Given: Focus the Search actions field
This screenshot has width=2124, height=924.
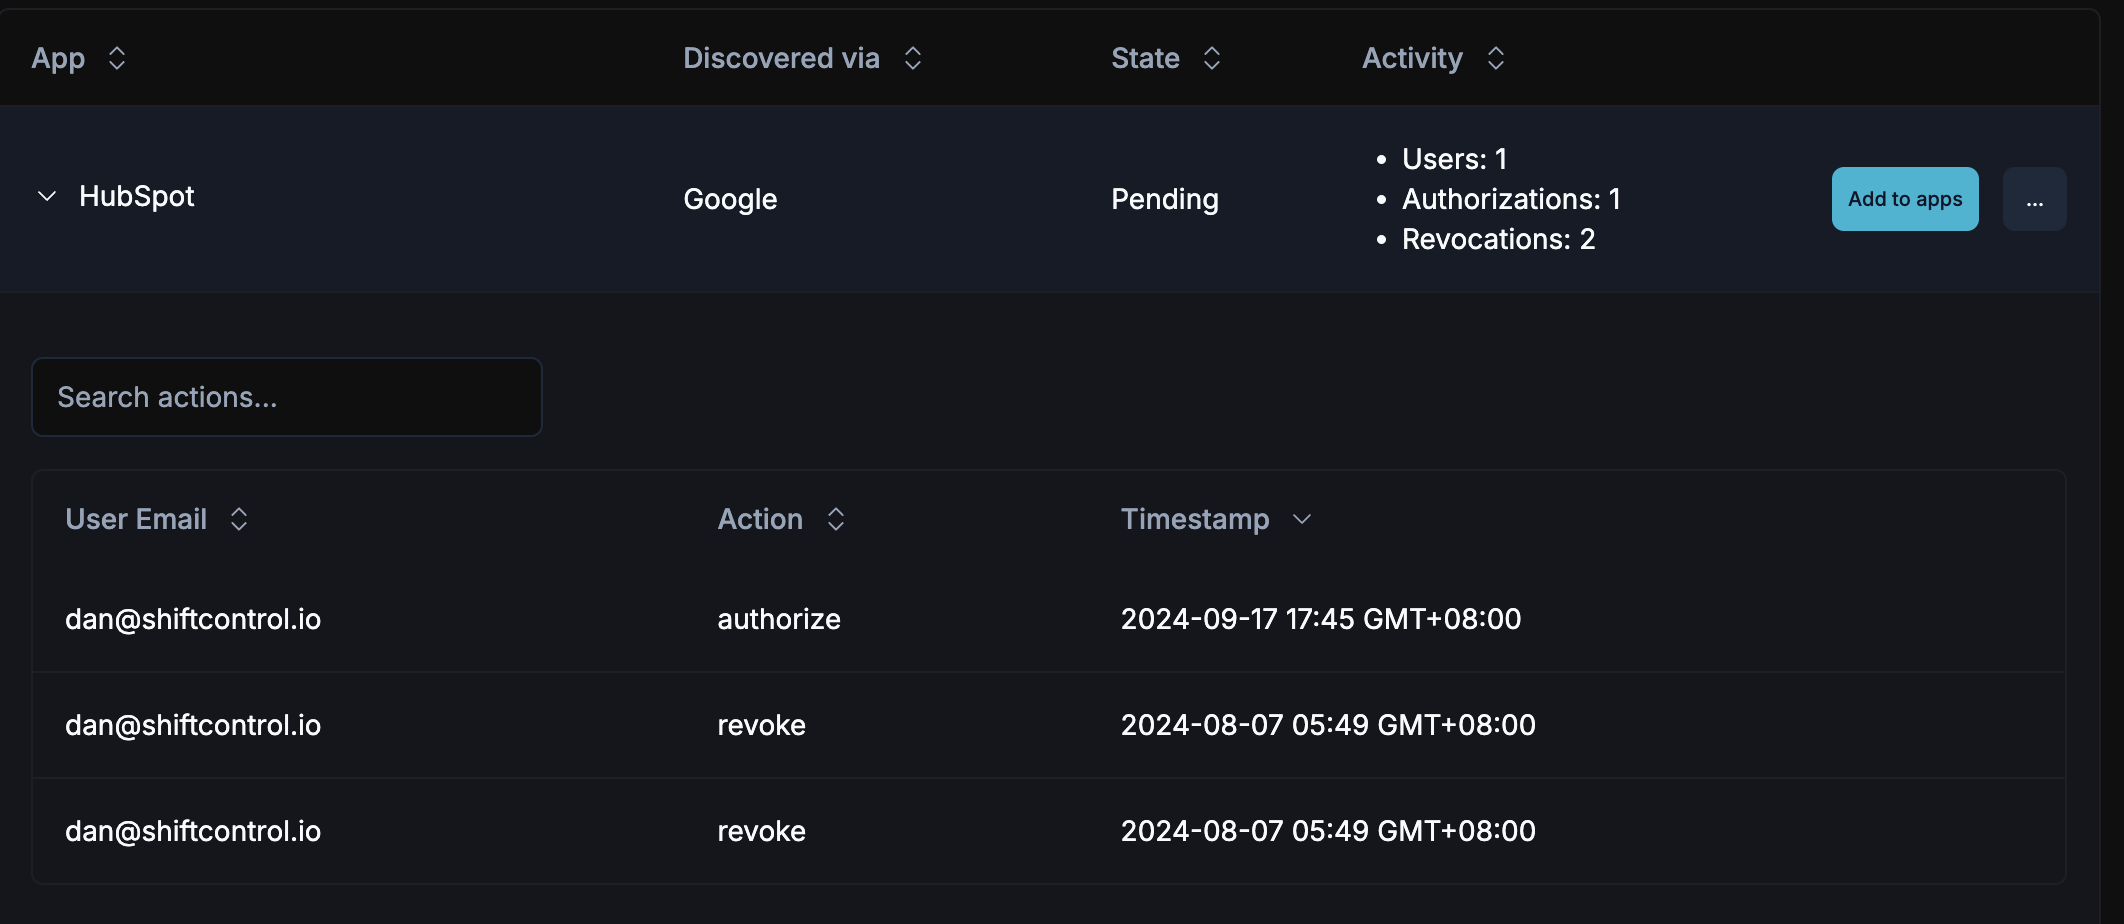Looking at the screenshot, I should coord(287,397).
